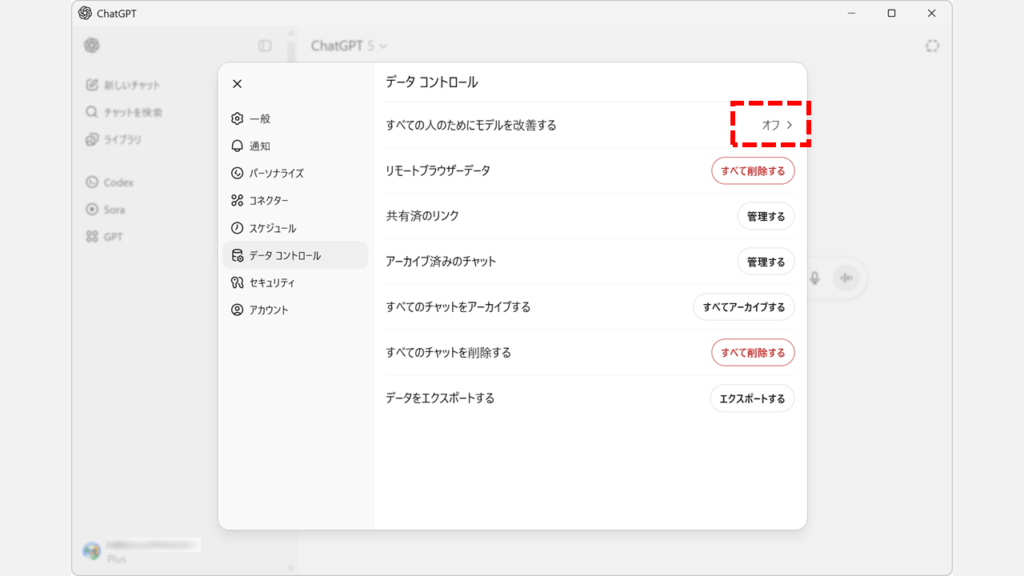
Task: Open ライブラリ in sidebar
Action: click(114, 140)
